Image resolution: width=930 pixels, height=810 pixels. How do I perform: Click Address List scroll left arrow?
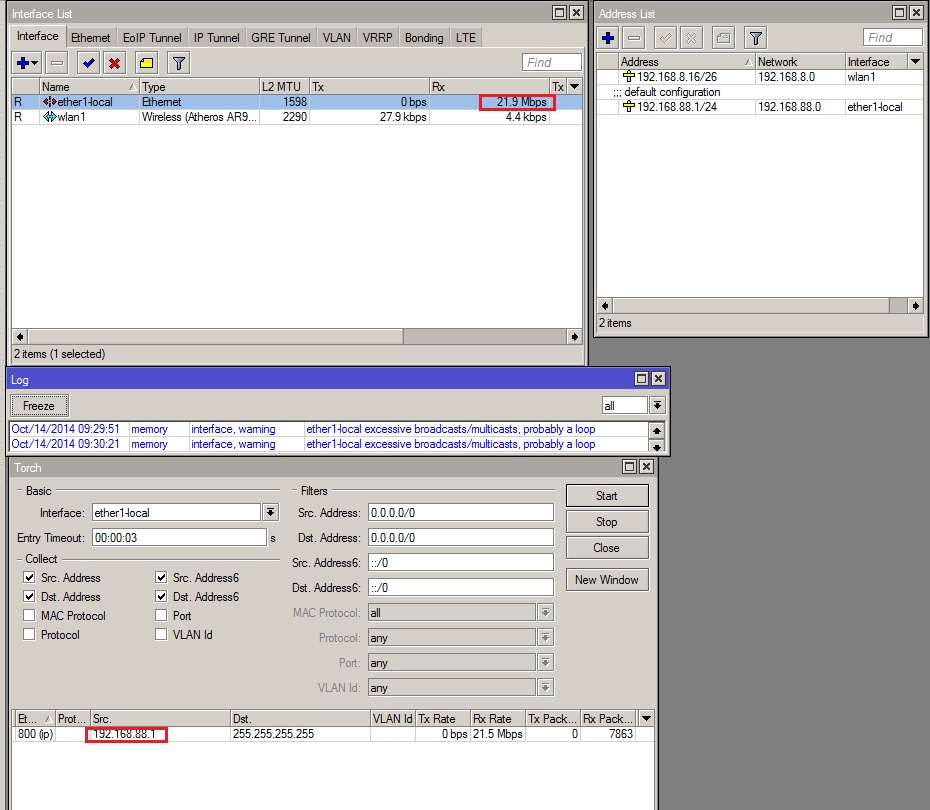[x=605, y=306]
